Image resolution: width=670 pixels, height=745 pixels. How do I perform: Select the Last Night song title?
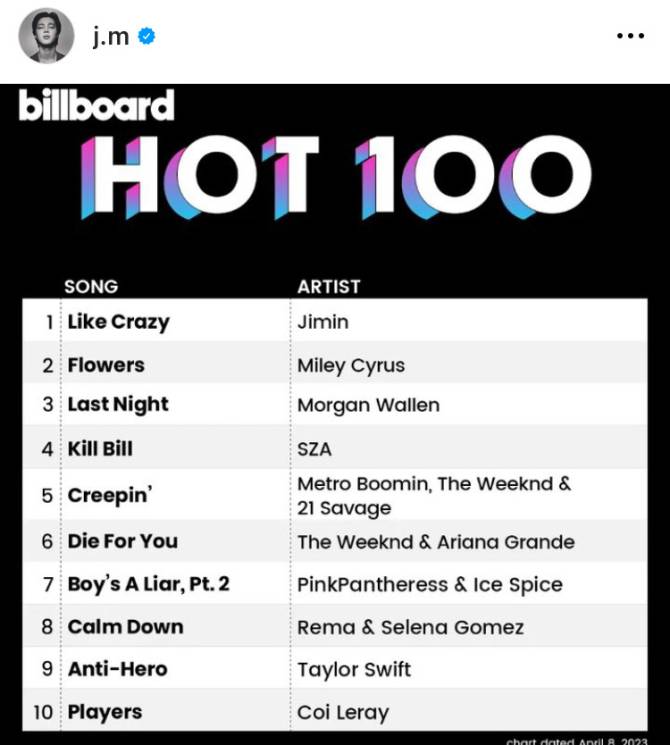tap(118, 405)
